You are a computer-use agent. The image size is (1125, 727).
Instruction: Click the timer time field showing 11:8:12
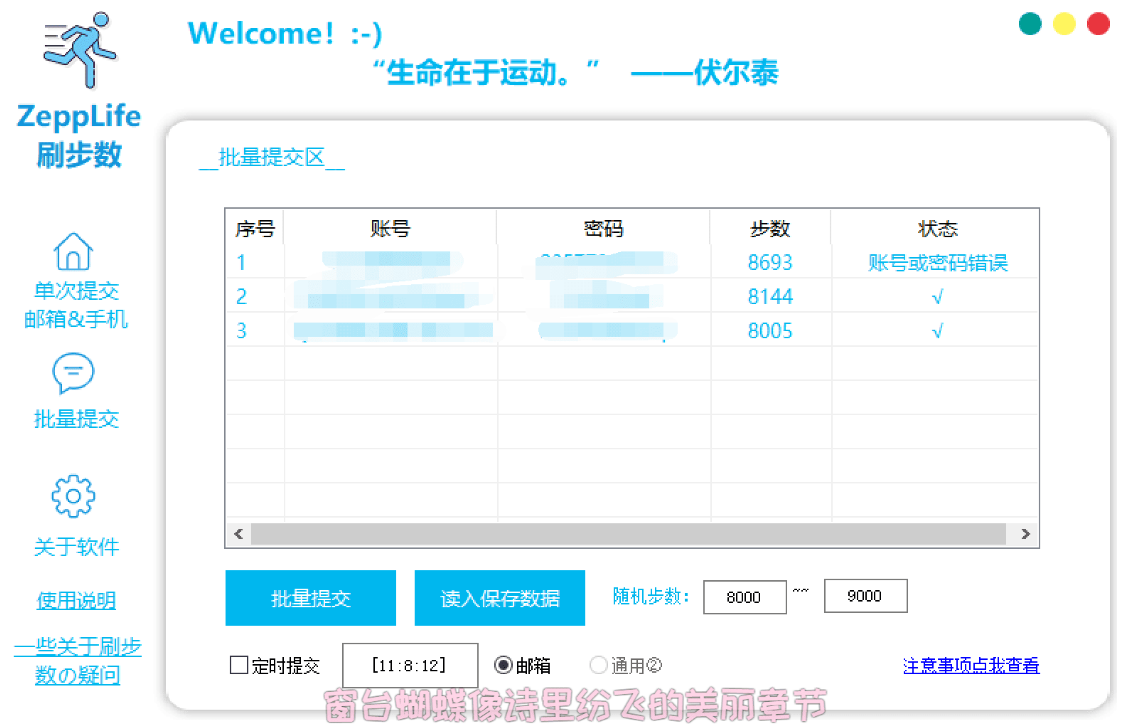coord(410,664)
